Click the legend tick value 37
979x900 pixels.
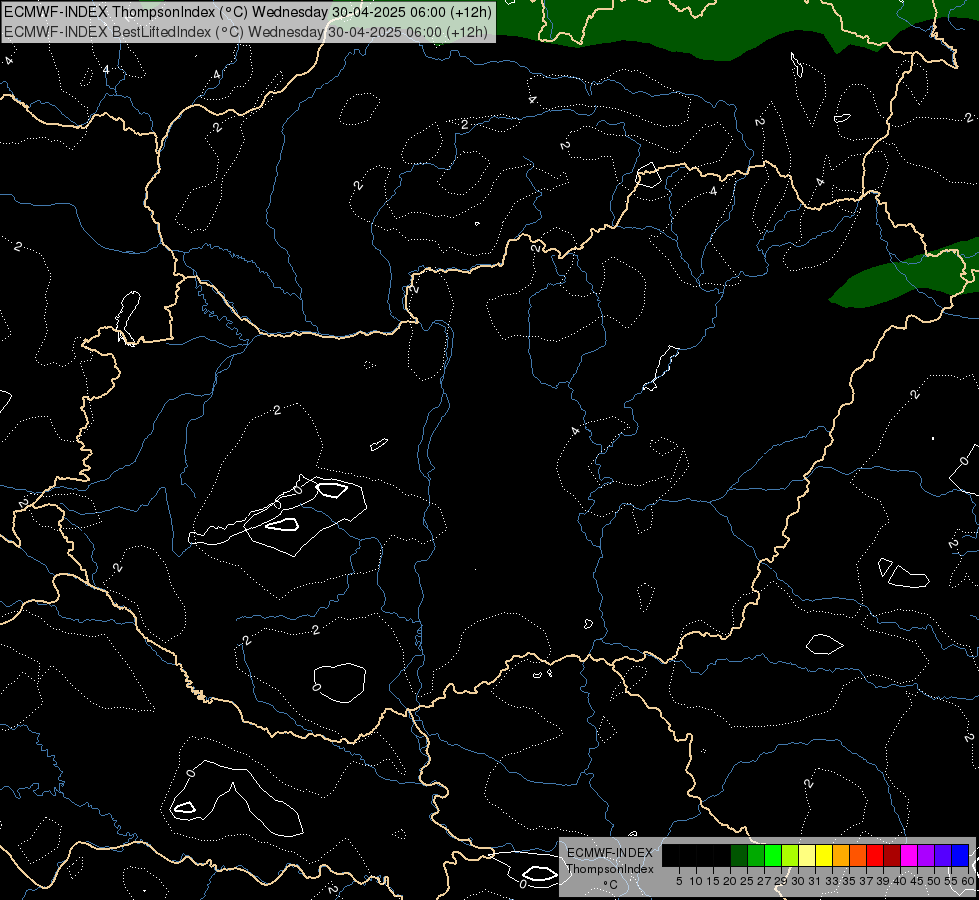pyautogui.click(x=867, y=881)
